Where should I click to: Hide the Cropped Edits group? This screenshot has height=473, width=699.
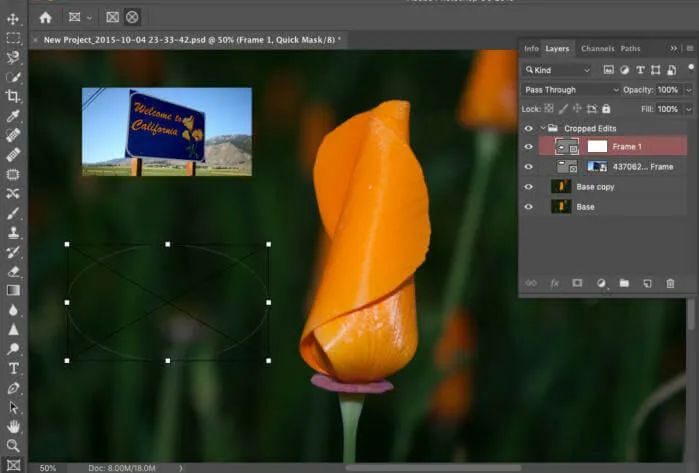pos(529,128)
